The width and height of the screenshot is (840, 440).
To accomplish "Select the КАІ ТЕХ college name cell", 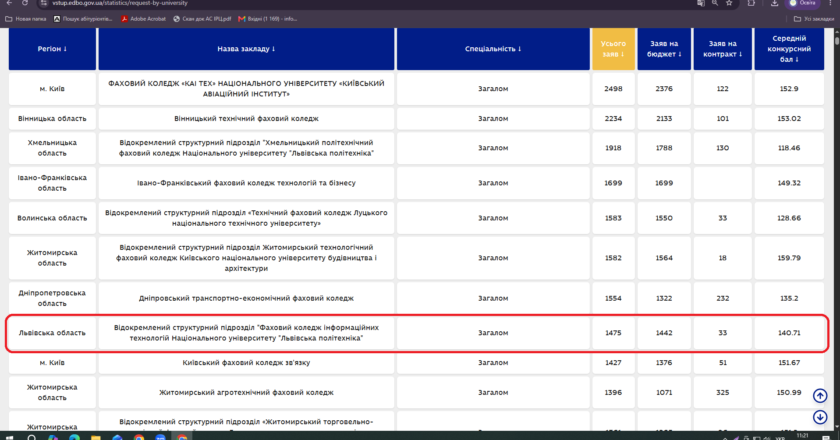I will click(x=246, y=88).
